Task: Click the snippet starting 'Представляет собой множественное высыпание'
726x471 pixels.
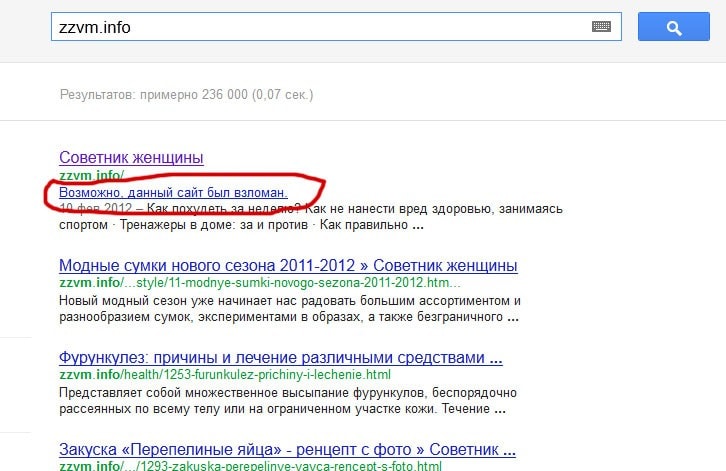Action: pos(288,401)
